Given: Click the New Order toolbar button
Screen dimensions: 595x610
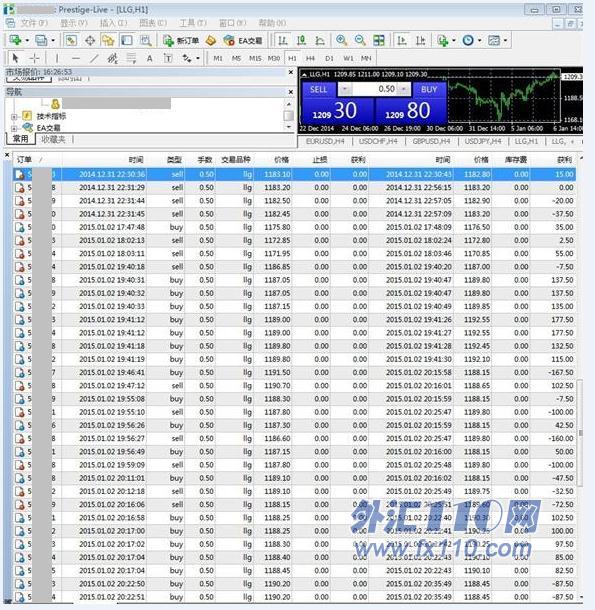Looking at the screenshot, I should click(x=181, y=40).
